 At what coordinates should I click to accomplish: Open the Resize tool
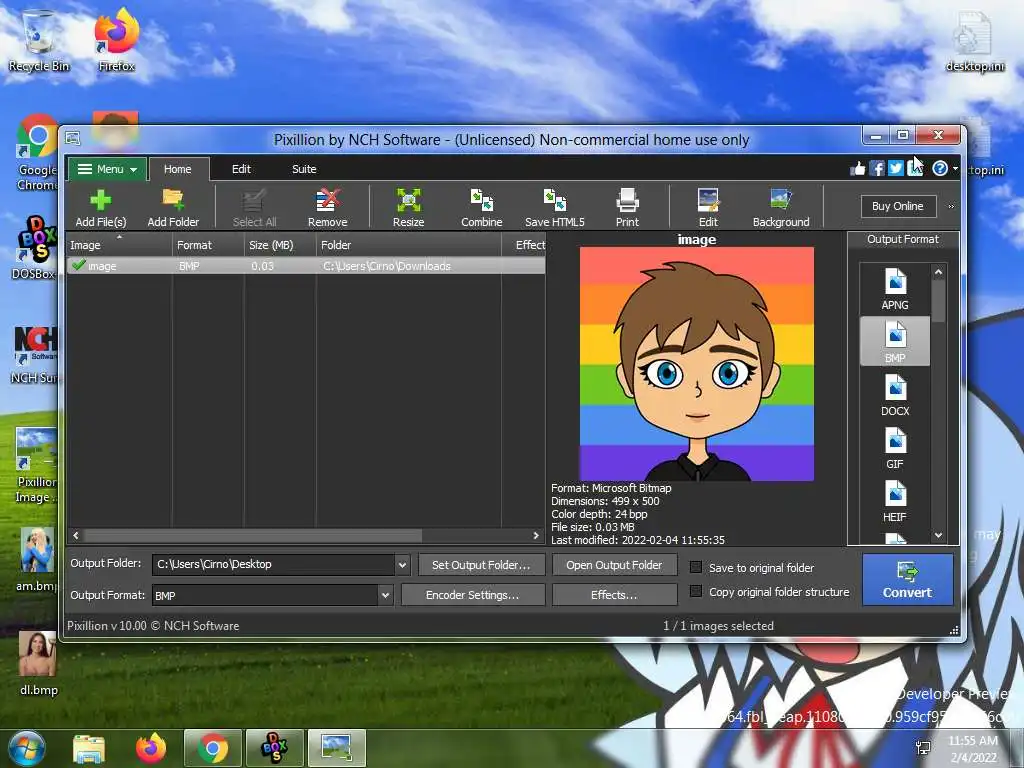tap(409, 208)
